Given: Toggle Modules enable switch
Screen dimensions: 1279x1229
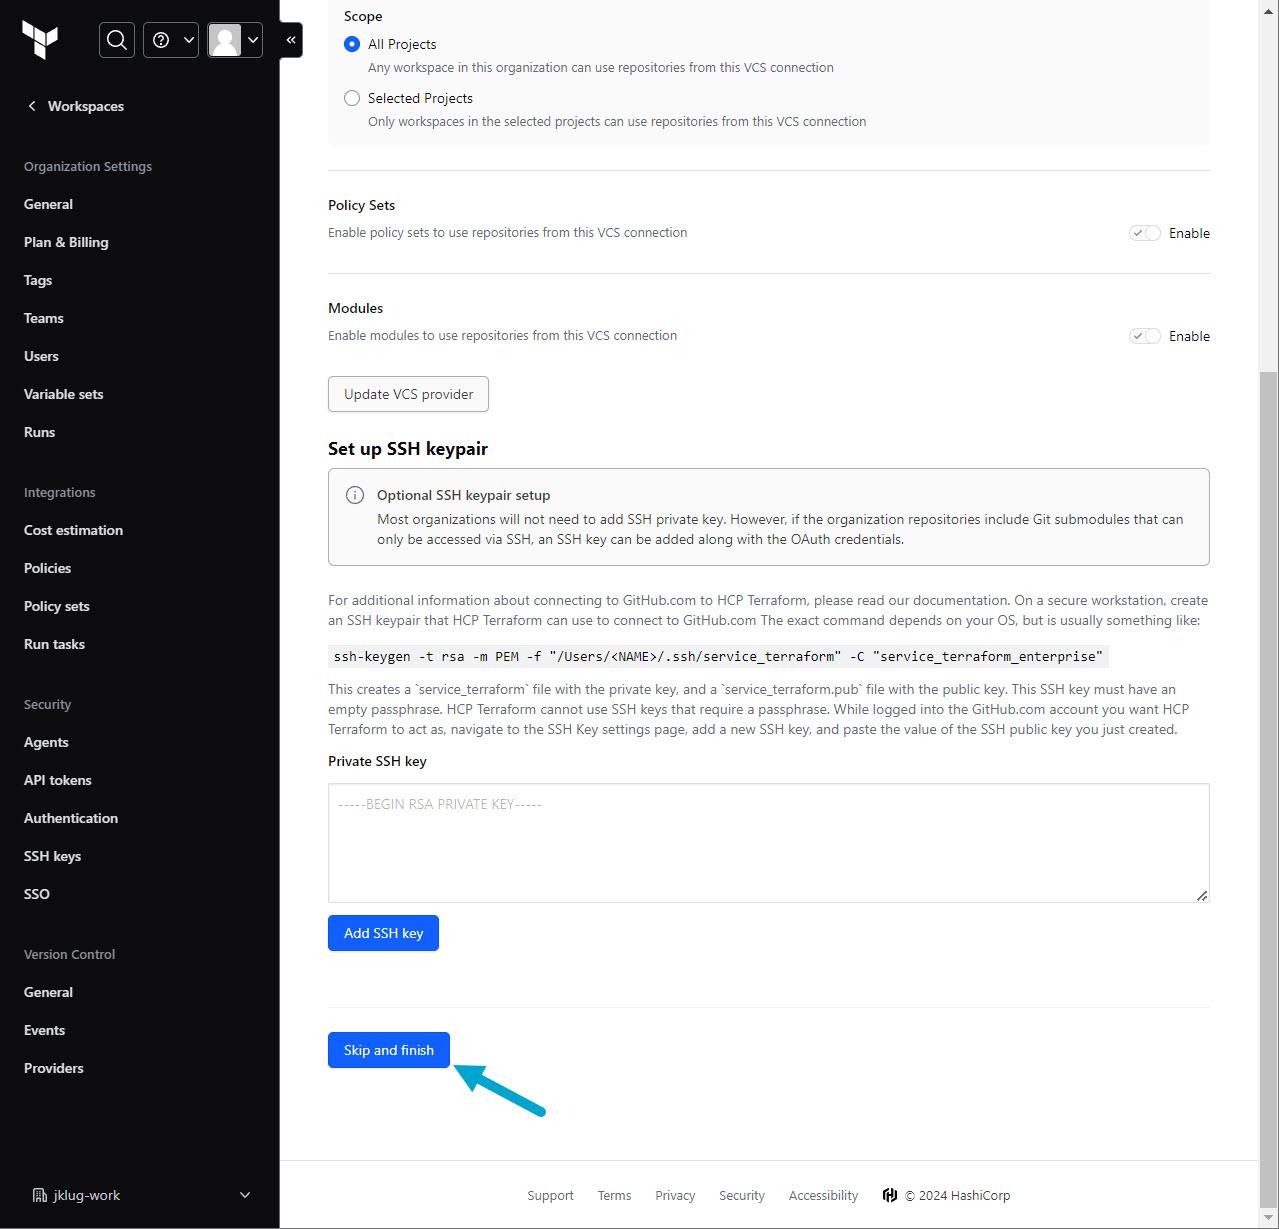Looking at the screenshot, I should 1145,336.
